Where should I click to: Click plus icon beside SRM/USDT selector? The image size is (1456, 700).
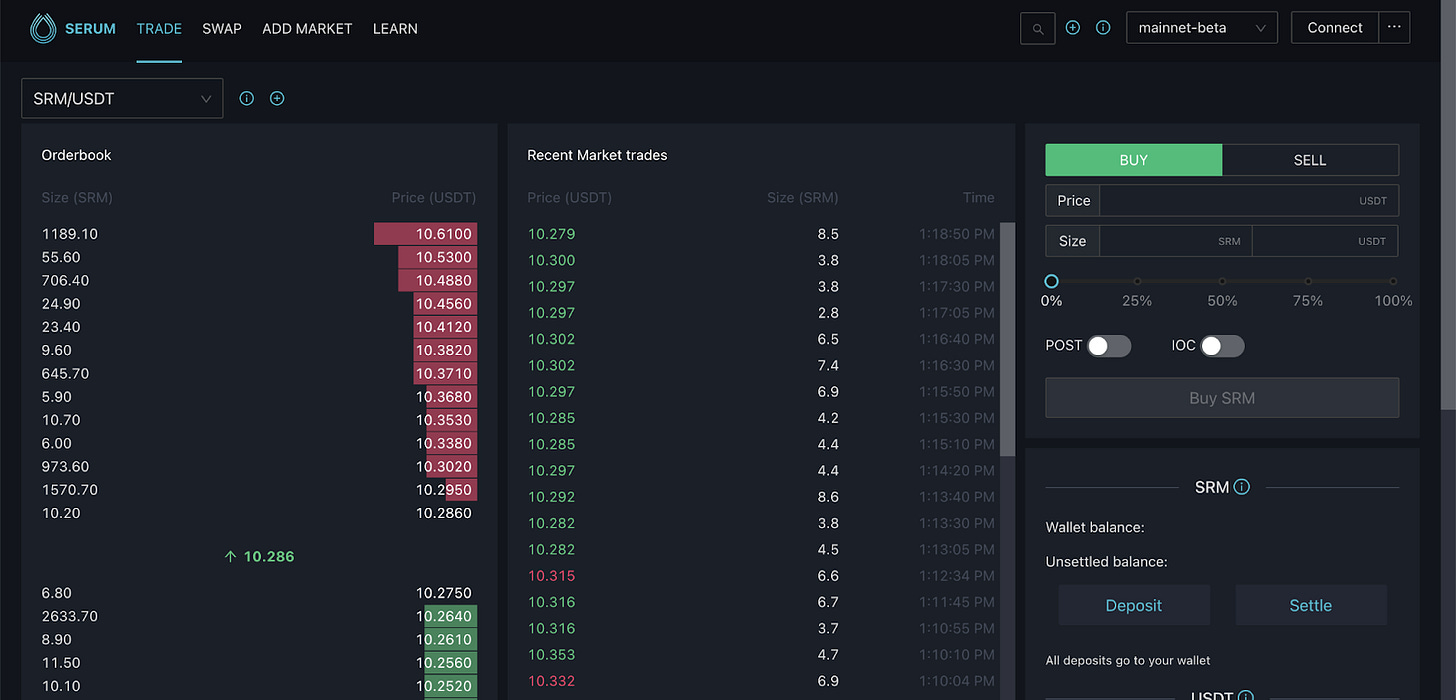(277, 98)
